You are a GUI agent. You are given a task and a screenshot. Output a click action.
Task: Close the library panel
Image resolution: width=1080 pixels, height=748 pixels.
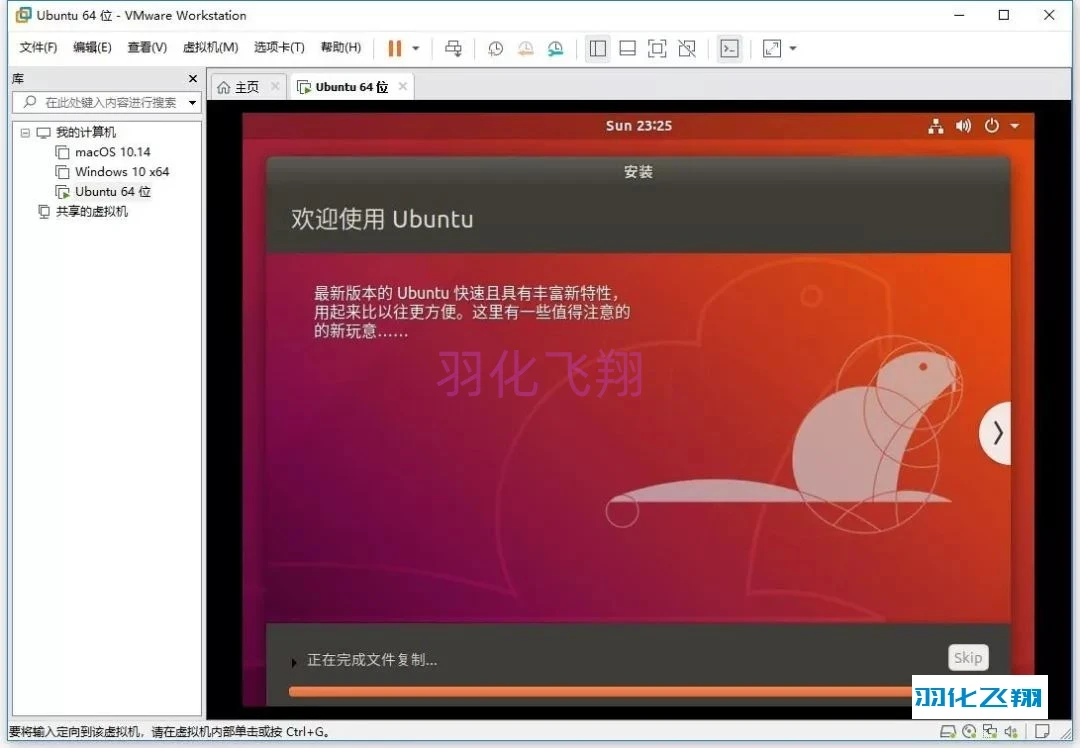click(x=193, y=79)
